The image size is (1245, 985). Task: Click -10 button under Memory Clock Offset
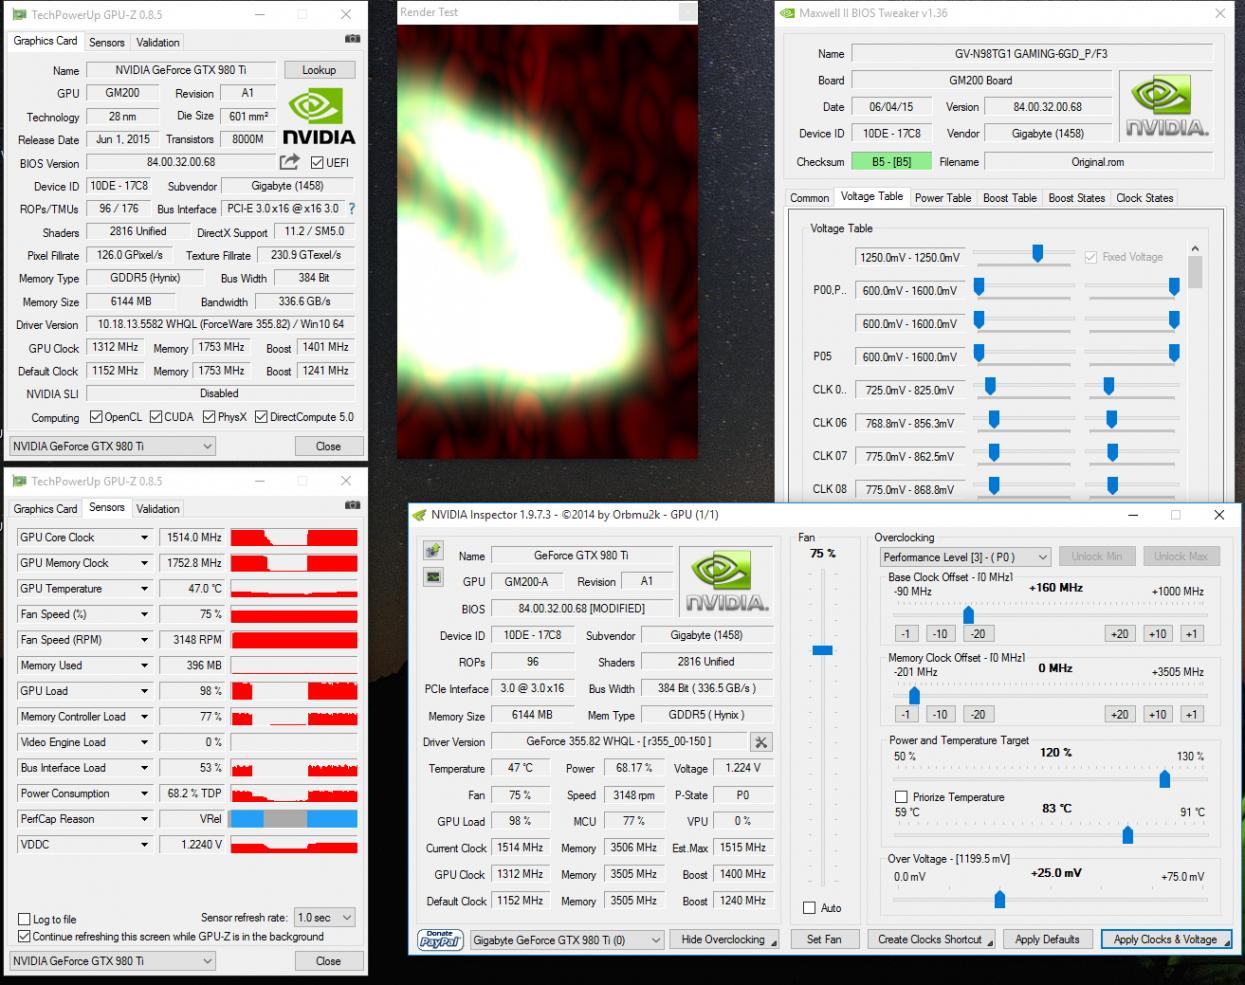pos(940,714)
